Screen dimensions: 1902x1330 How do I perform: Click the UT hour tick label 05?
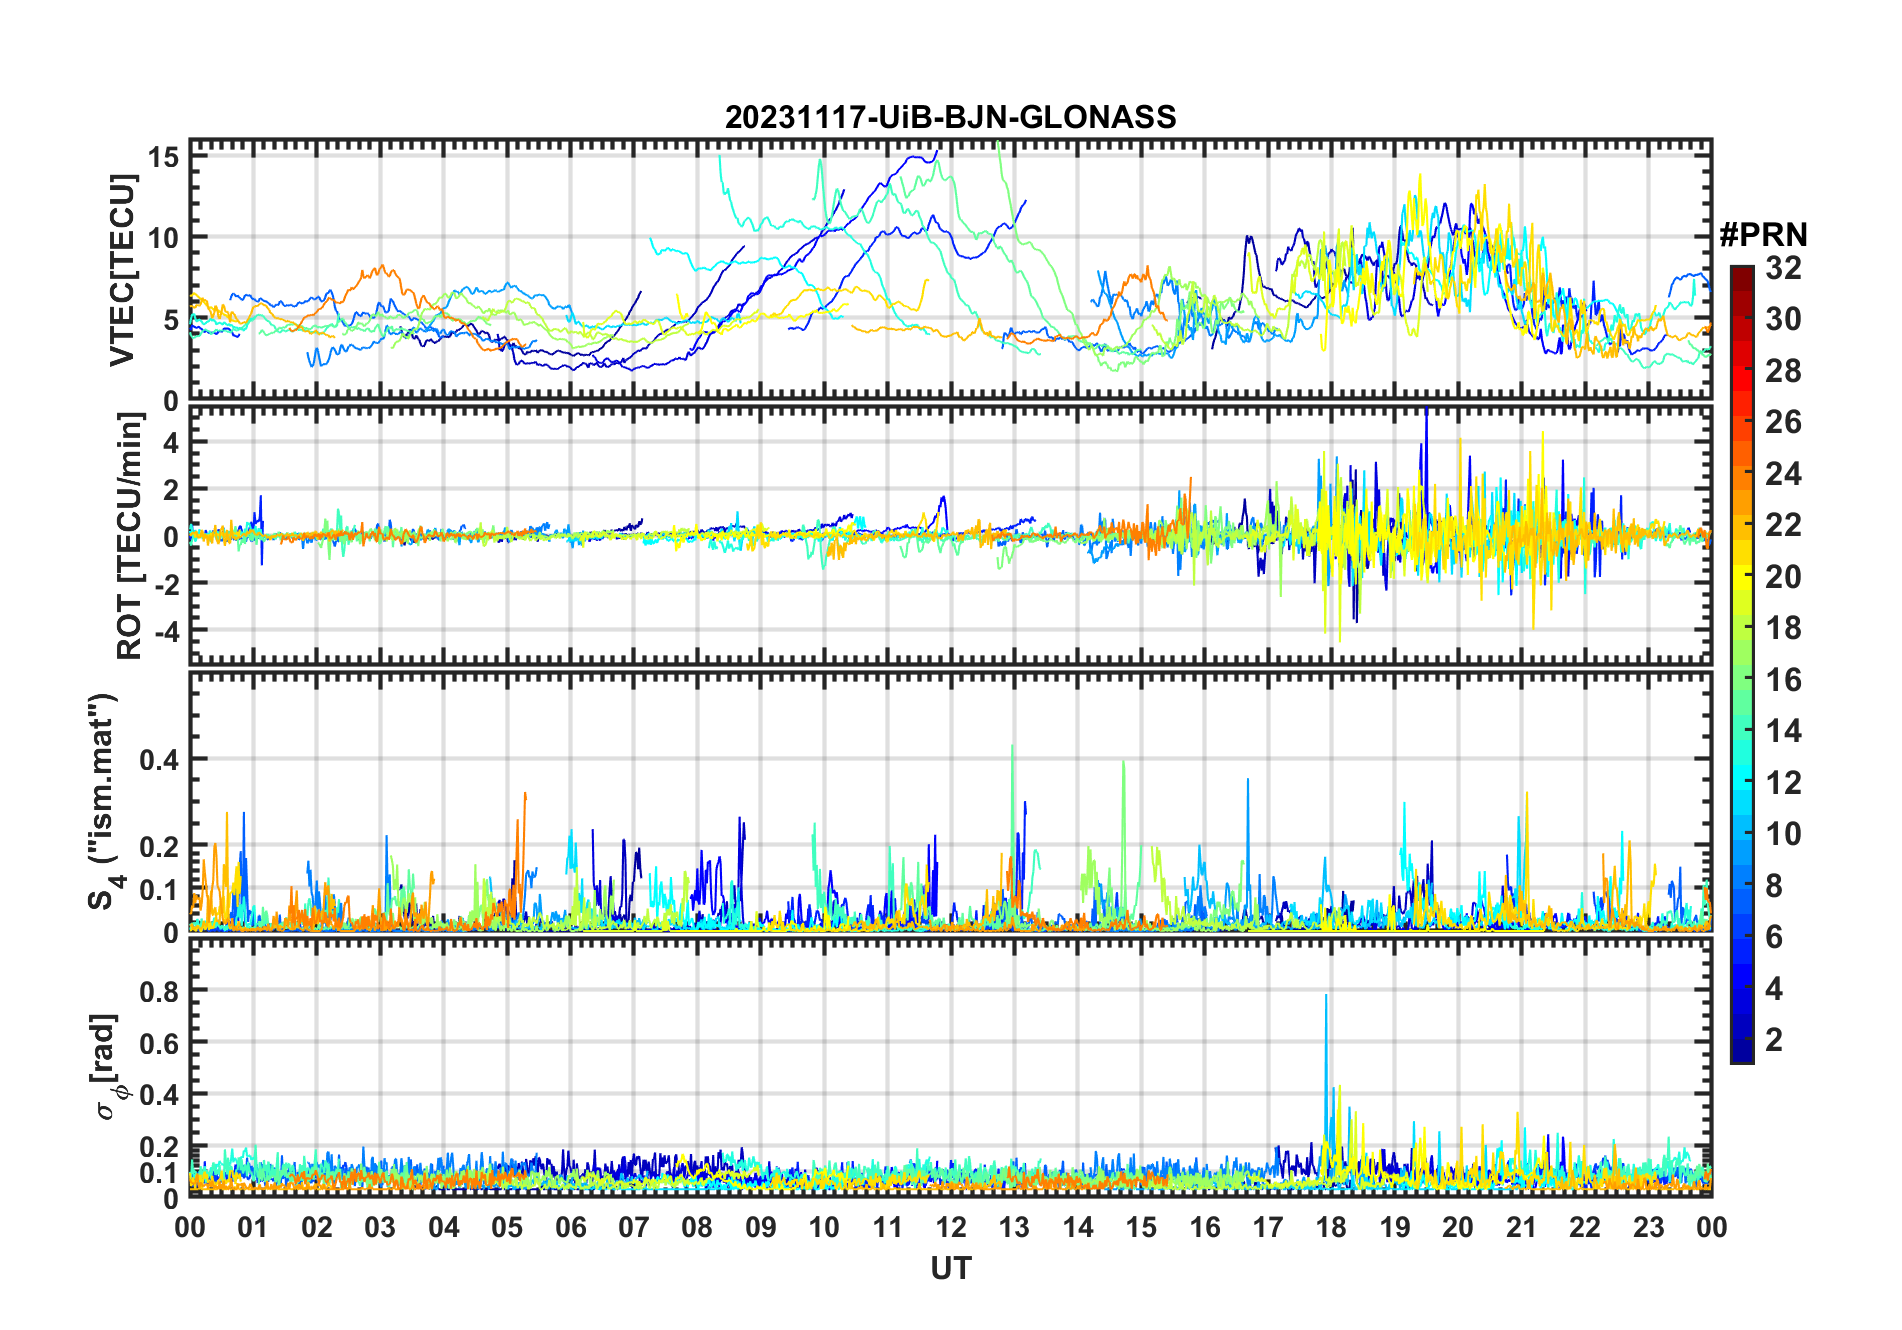(507, 1227)
